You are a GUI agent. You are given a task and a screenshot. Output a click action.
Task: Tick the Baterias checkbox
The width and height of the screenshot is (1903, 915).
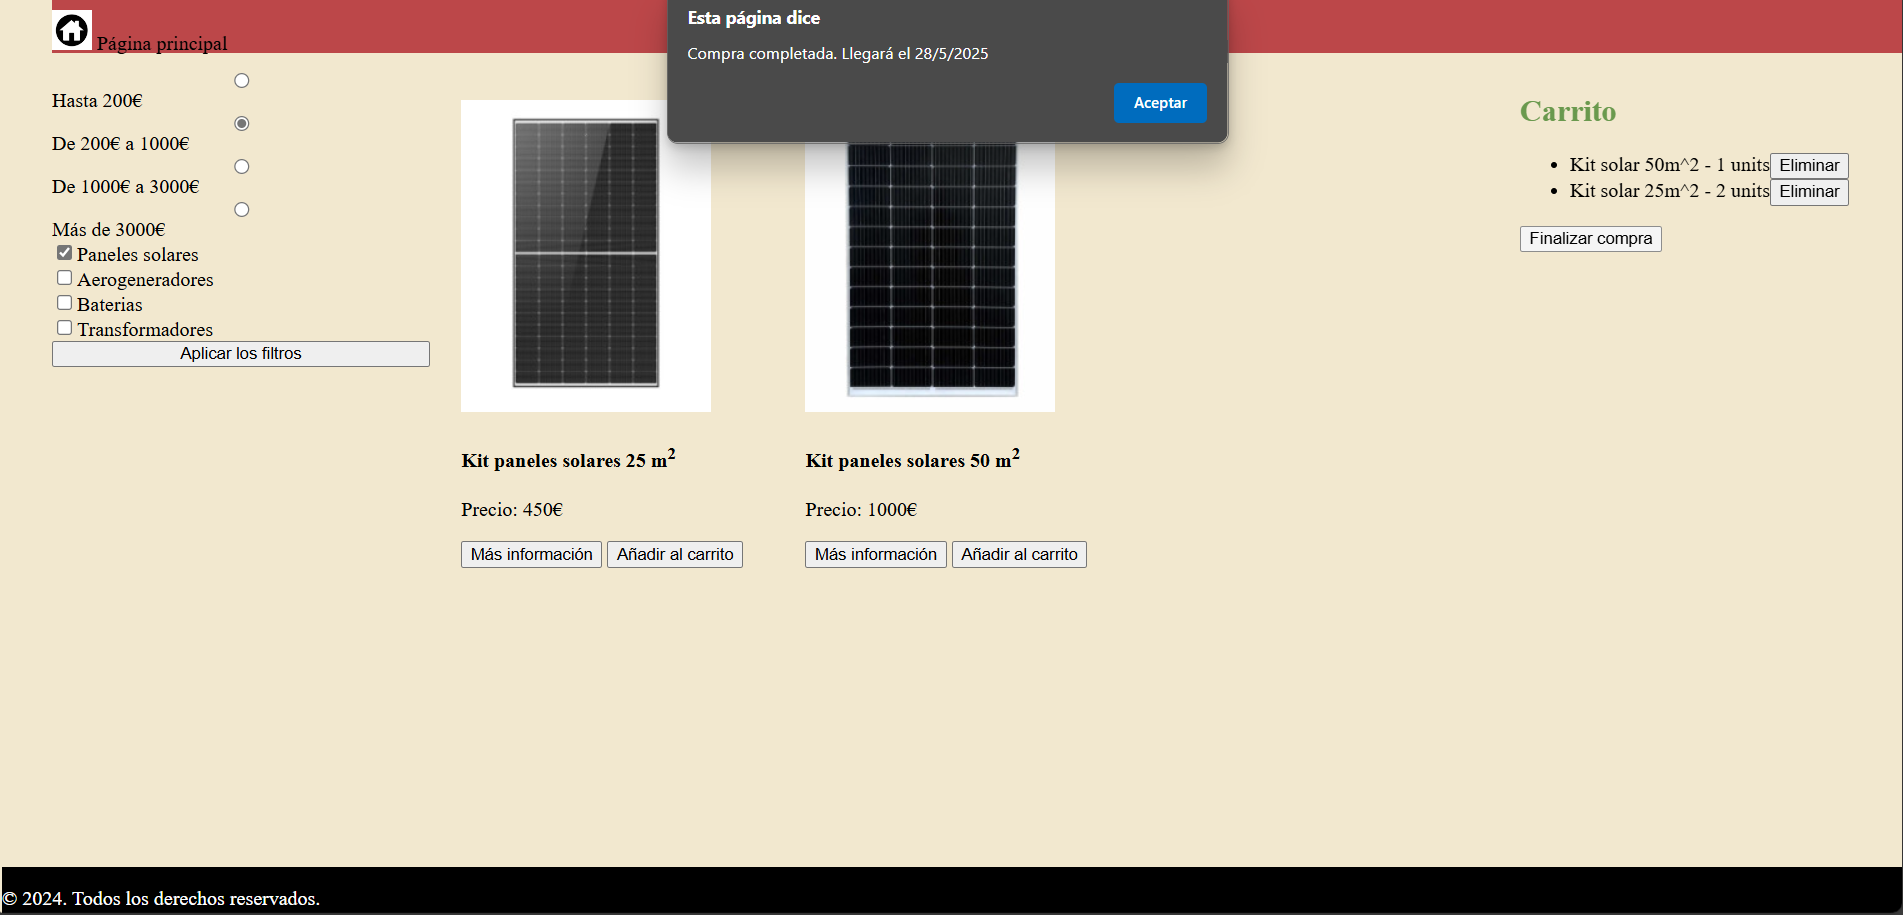(65, 303)
